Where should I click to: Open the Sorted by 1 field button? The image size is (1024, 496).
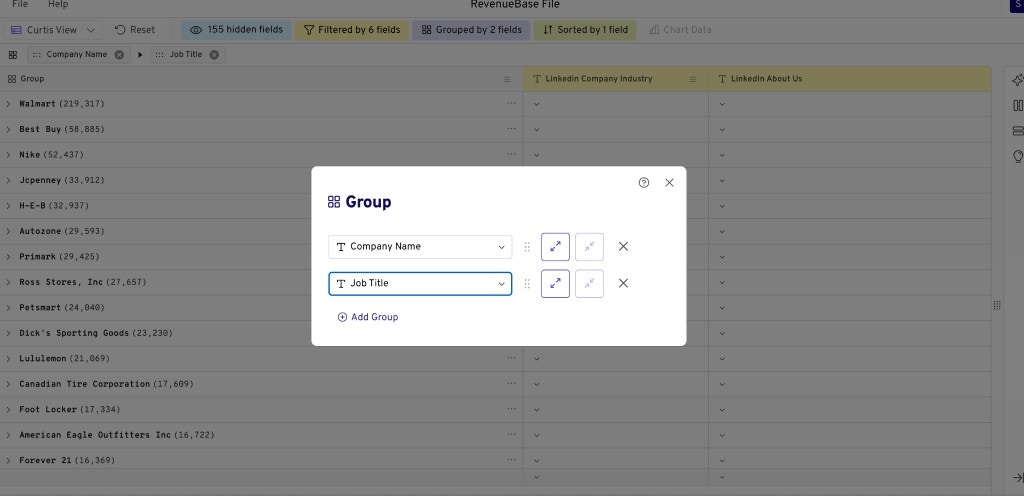click(x=585, y=30)
